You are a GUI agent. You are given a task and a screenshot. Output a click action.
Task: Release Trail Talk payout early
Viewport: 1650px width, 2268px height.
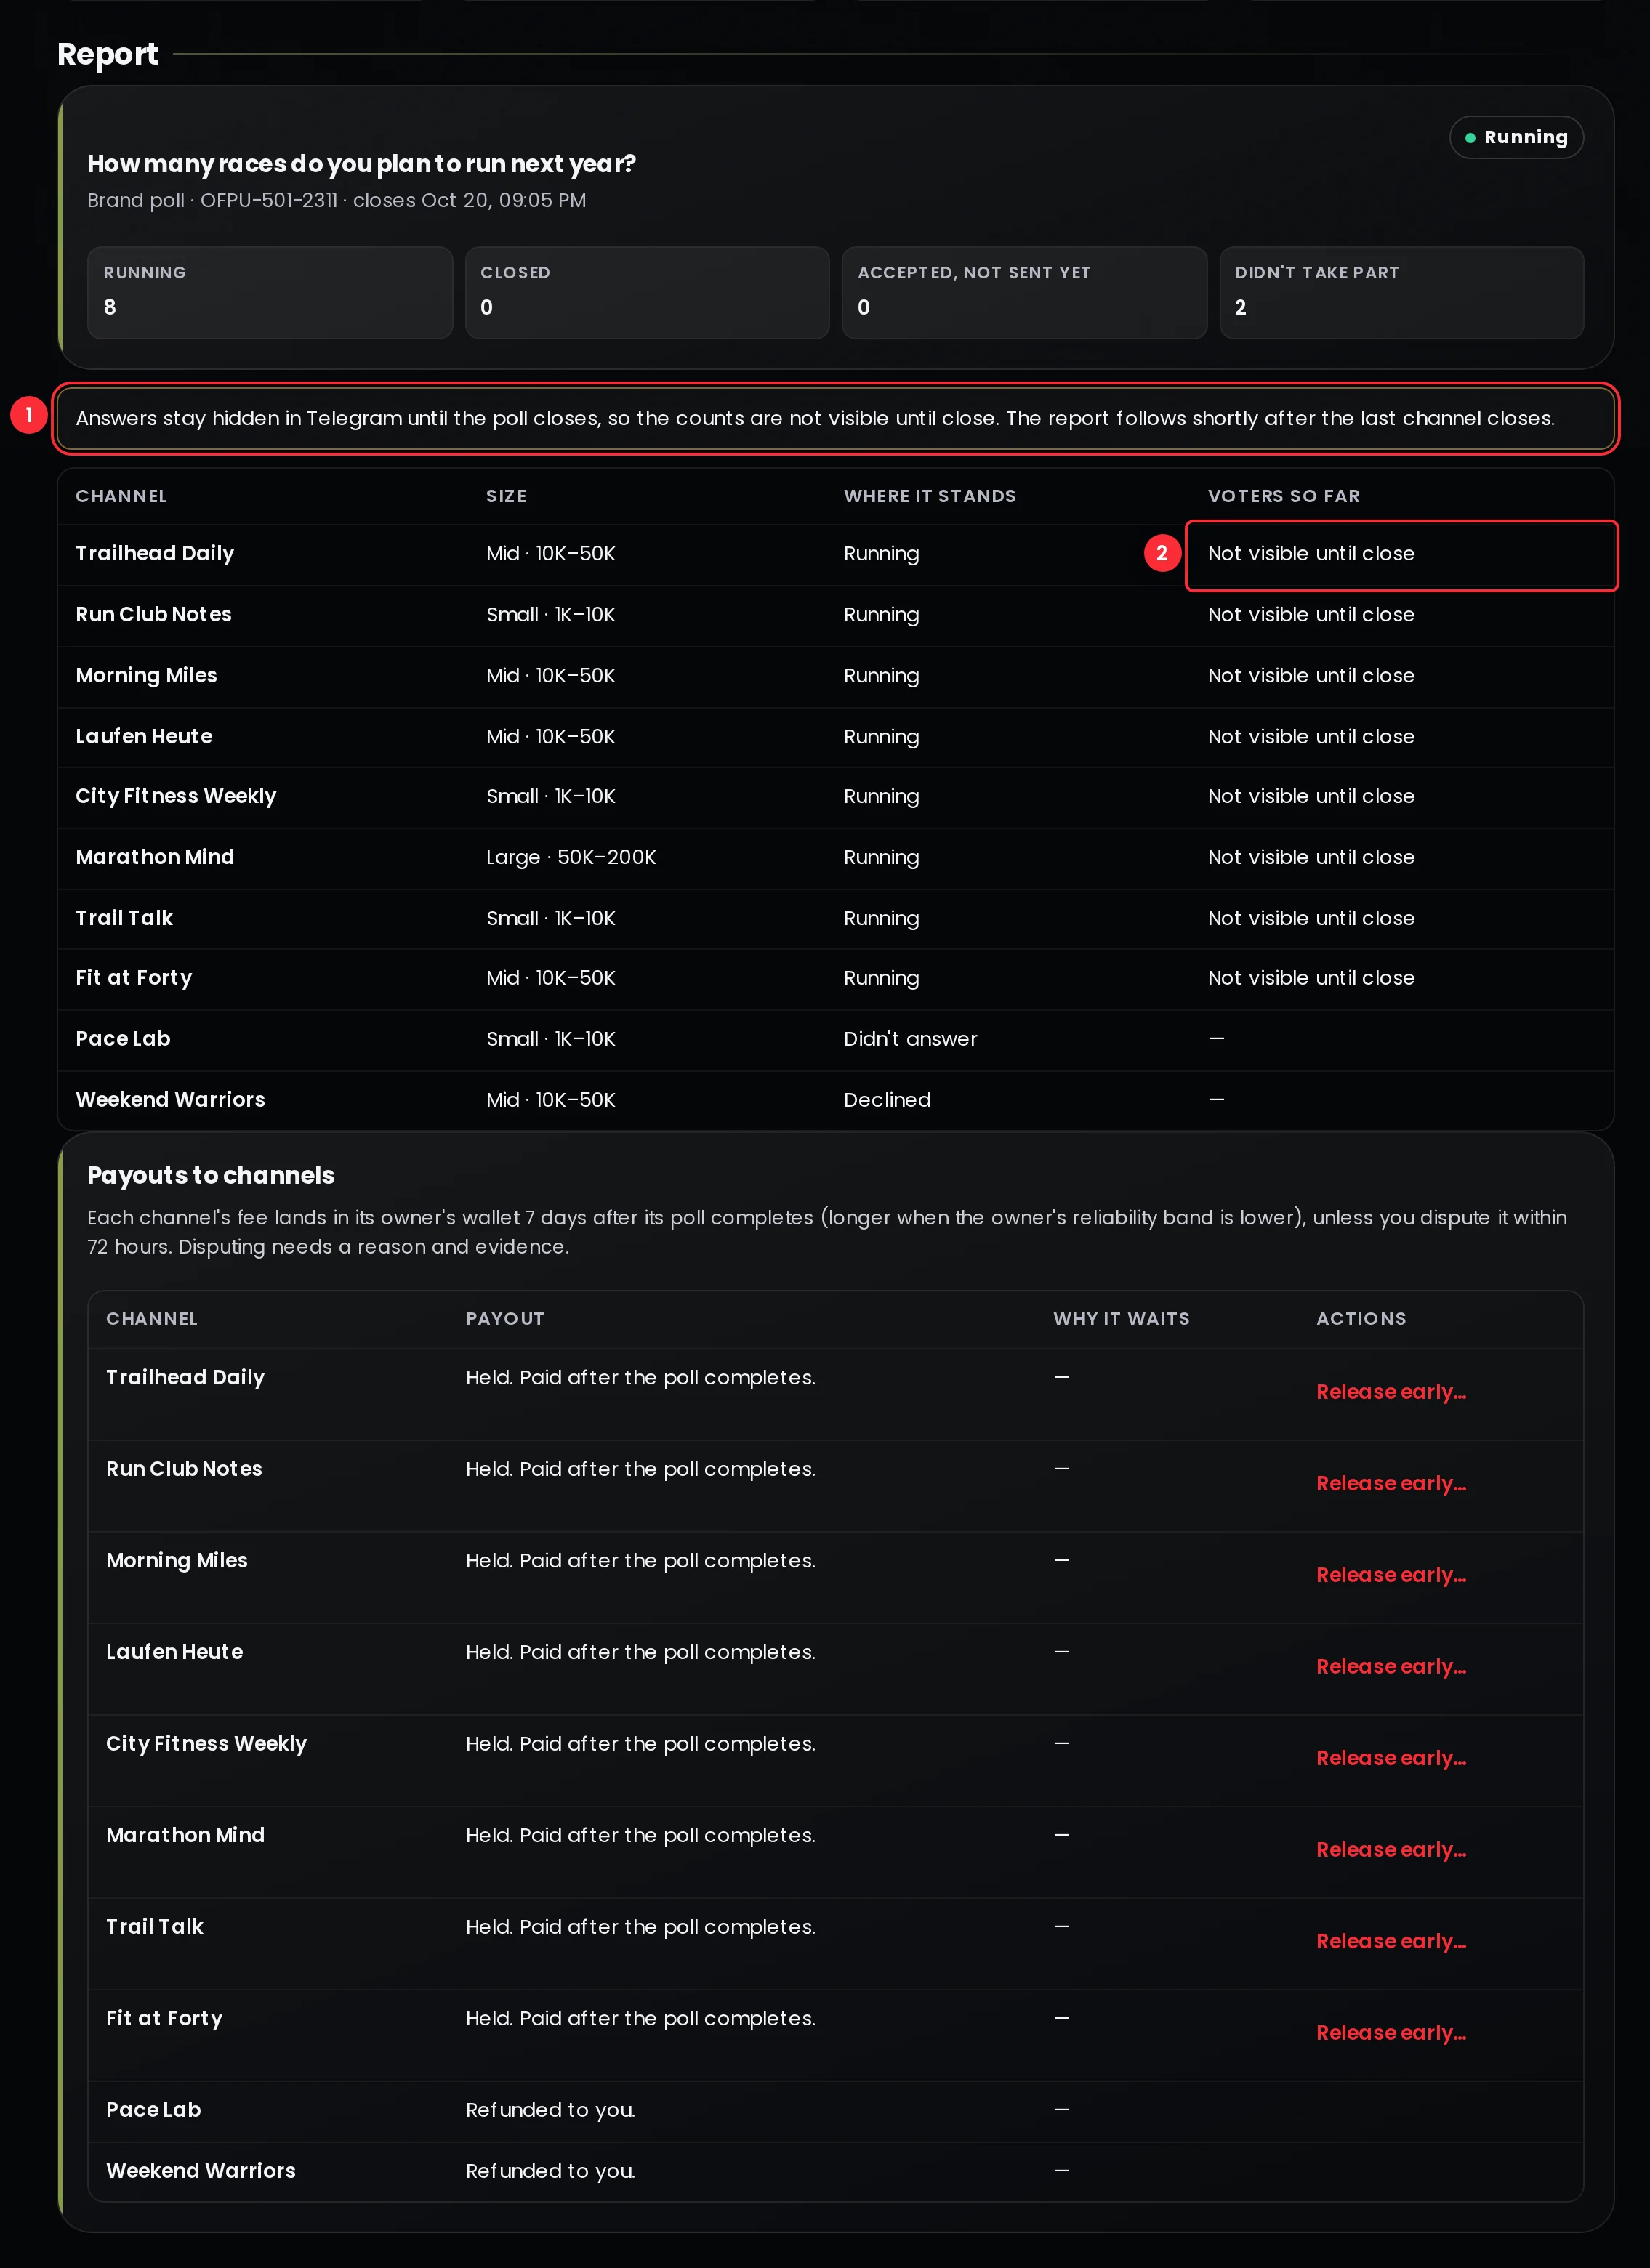pos(1390,1941)
